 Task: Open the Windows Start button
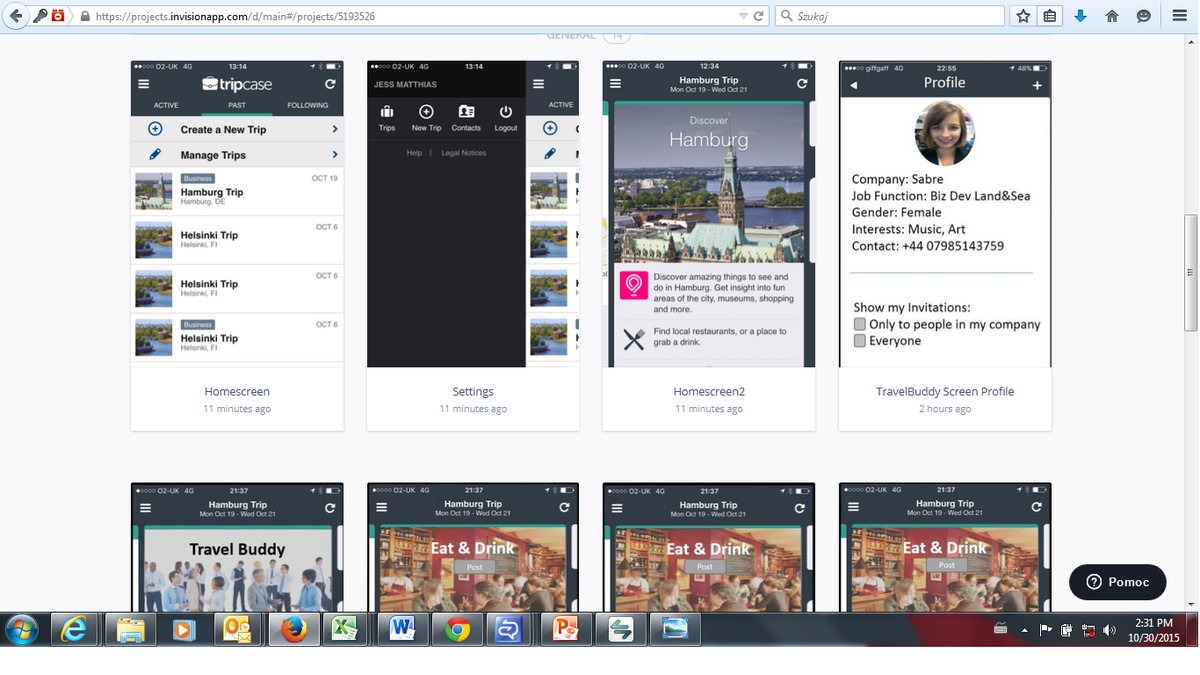click(22, 629)
